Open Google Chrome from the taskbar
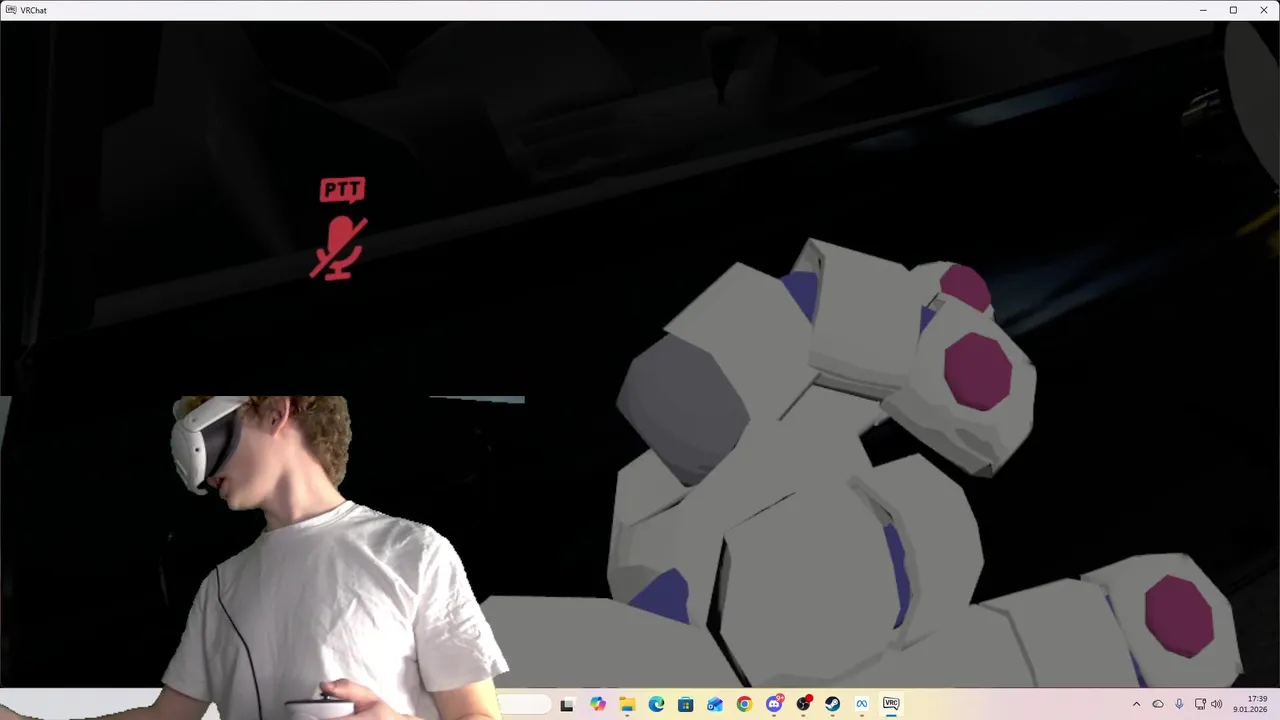 click(x=744, y=704)
